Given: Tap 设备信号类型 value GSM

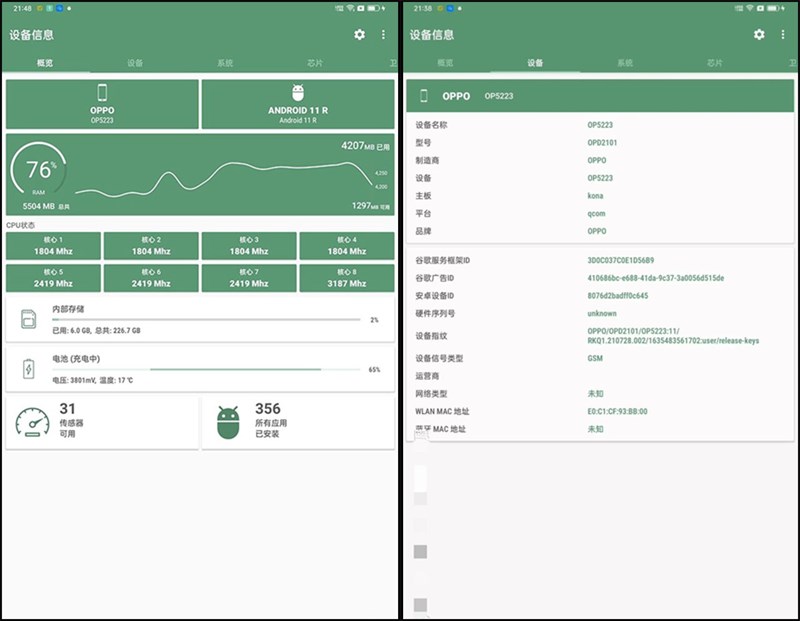Looking at the screenshot, I should [x=595, y=358].
